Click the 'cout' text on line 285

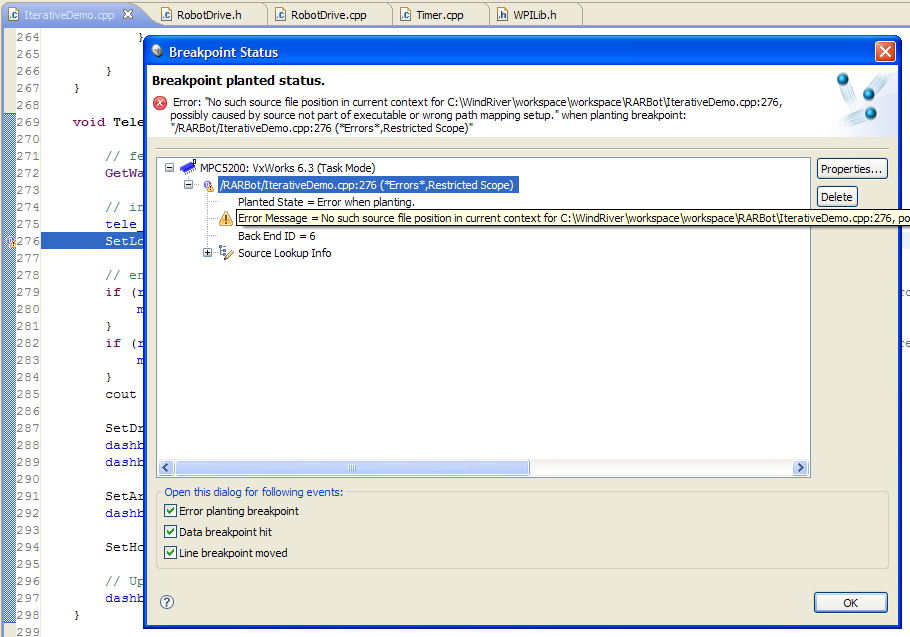pyautogui.click(x=121, y=394)
